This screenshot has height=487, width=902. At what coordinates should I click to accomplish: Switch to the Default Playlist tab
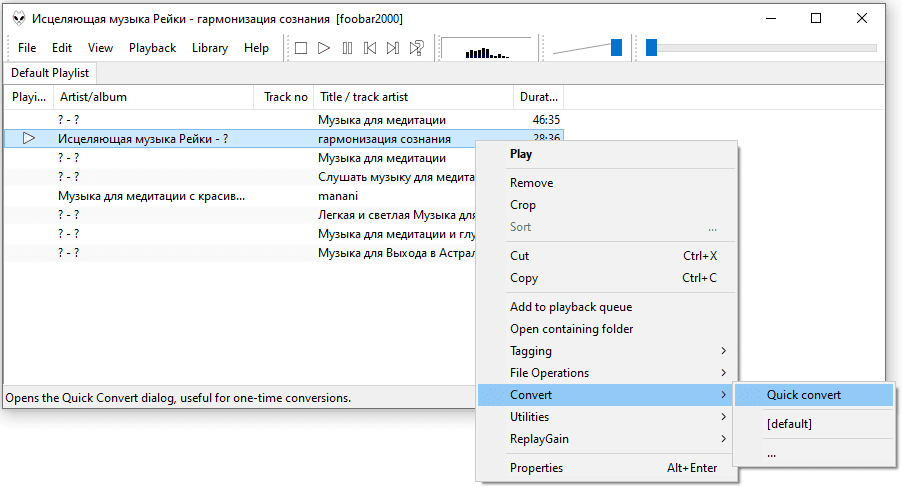point(50,73)
